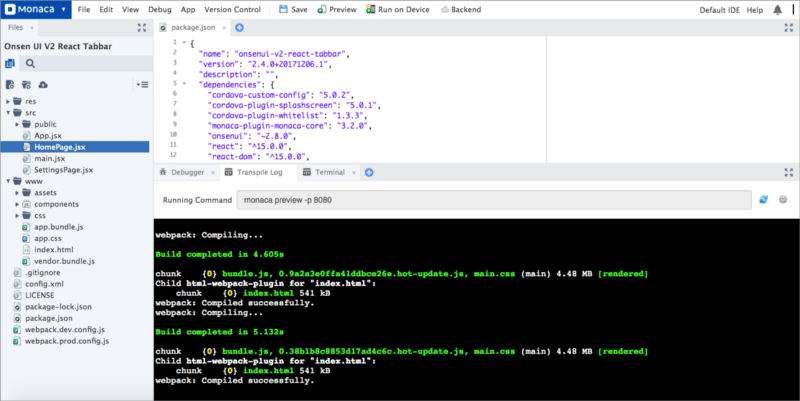The width and height of the screenshot is (800, 401).
Task: Open the Version Control menu
Action: click(x=232, y=10)
